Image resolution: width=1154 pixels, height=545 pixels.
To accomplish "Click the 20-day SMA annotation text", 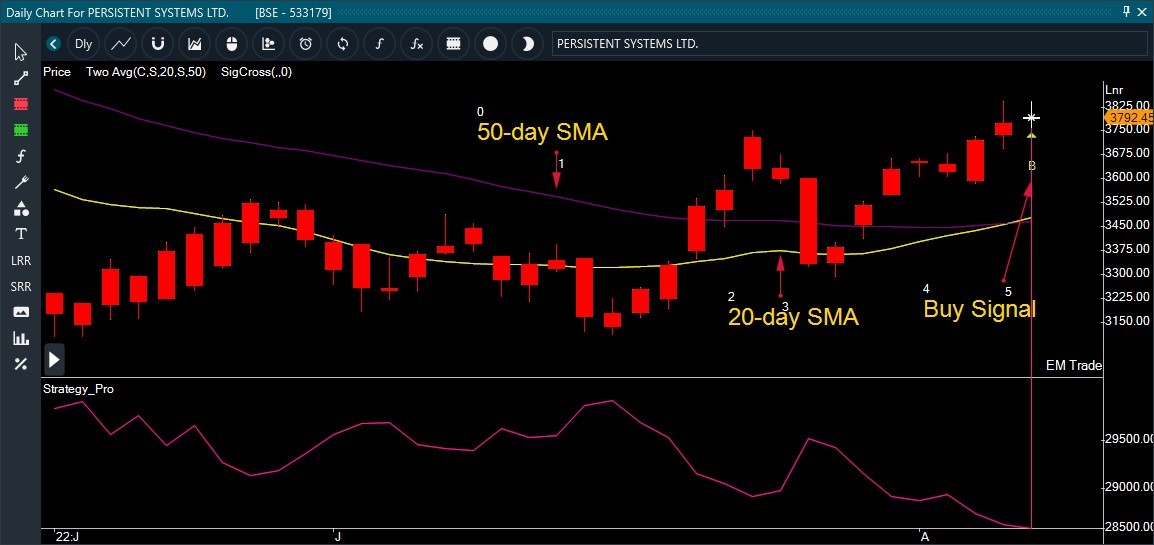I will tap(793, 317).
